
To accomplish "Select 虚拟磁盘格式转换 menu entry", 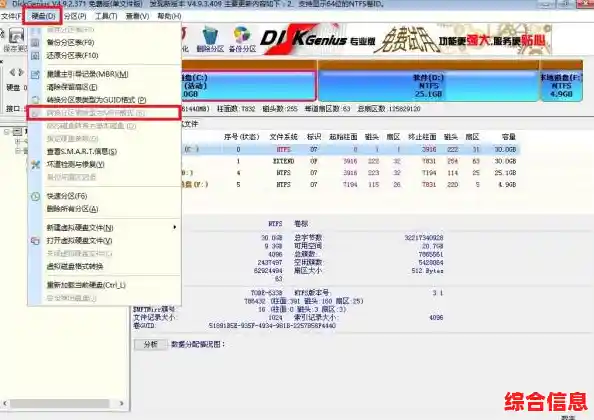I will (x=104, y=266).
